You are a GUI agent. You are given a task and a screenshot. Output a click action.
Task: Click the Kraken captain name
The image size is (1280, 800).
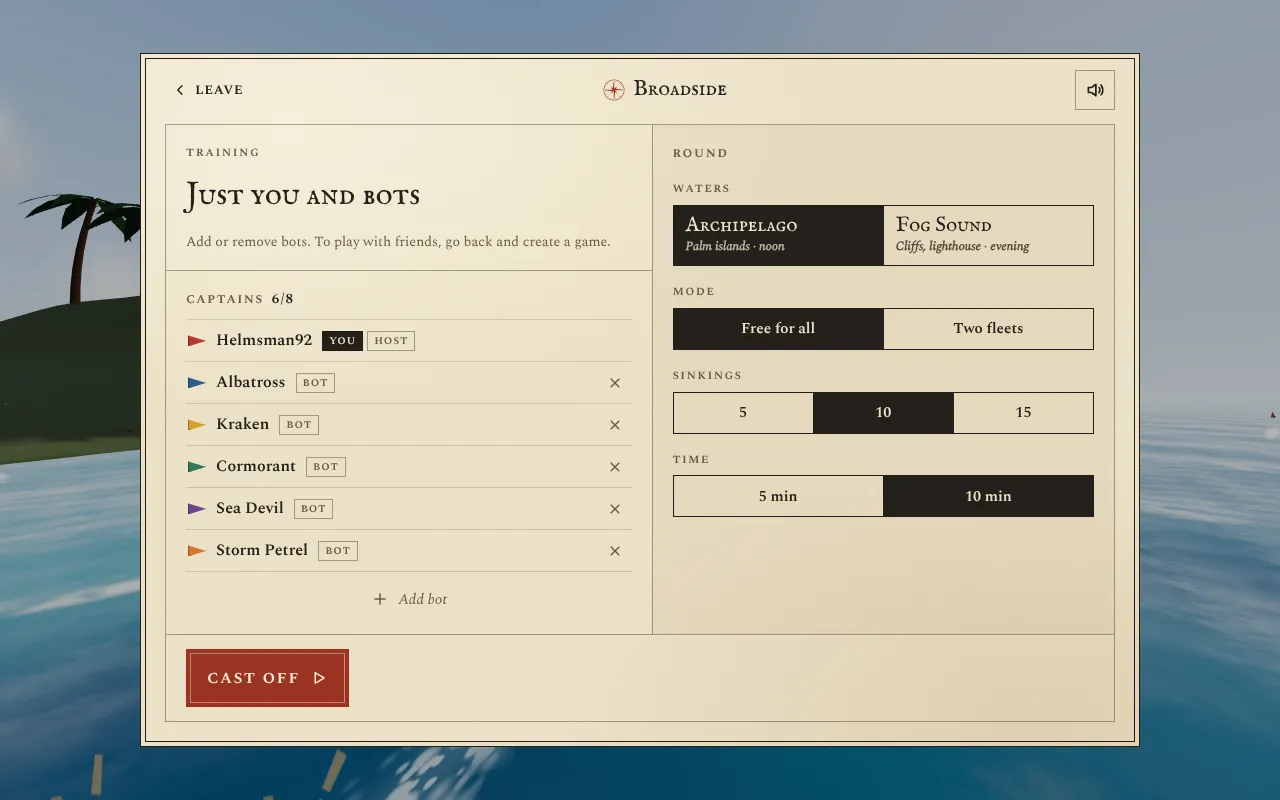[243, 424]
